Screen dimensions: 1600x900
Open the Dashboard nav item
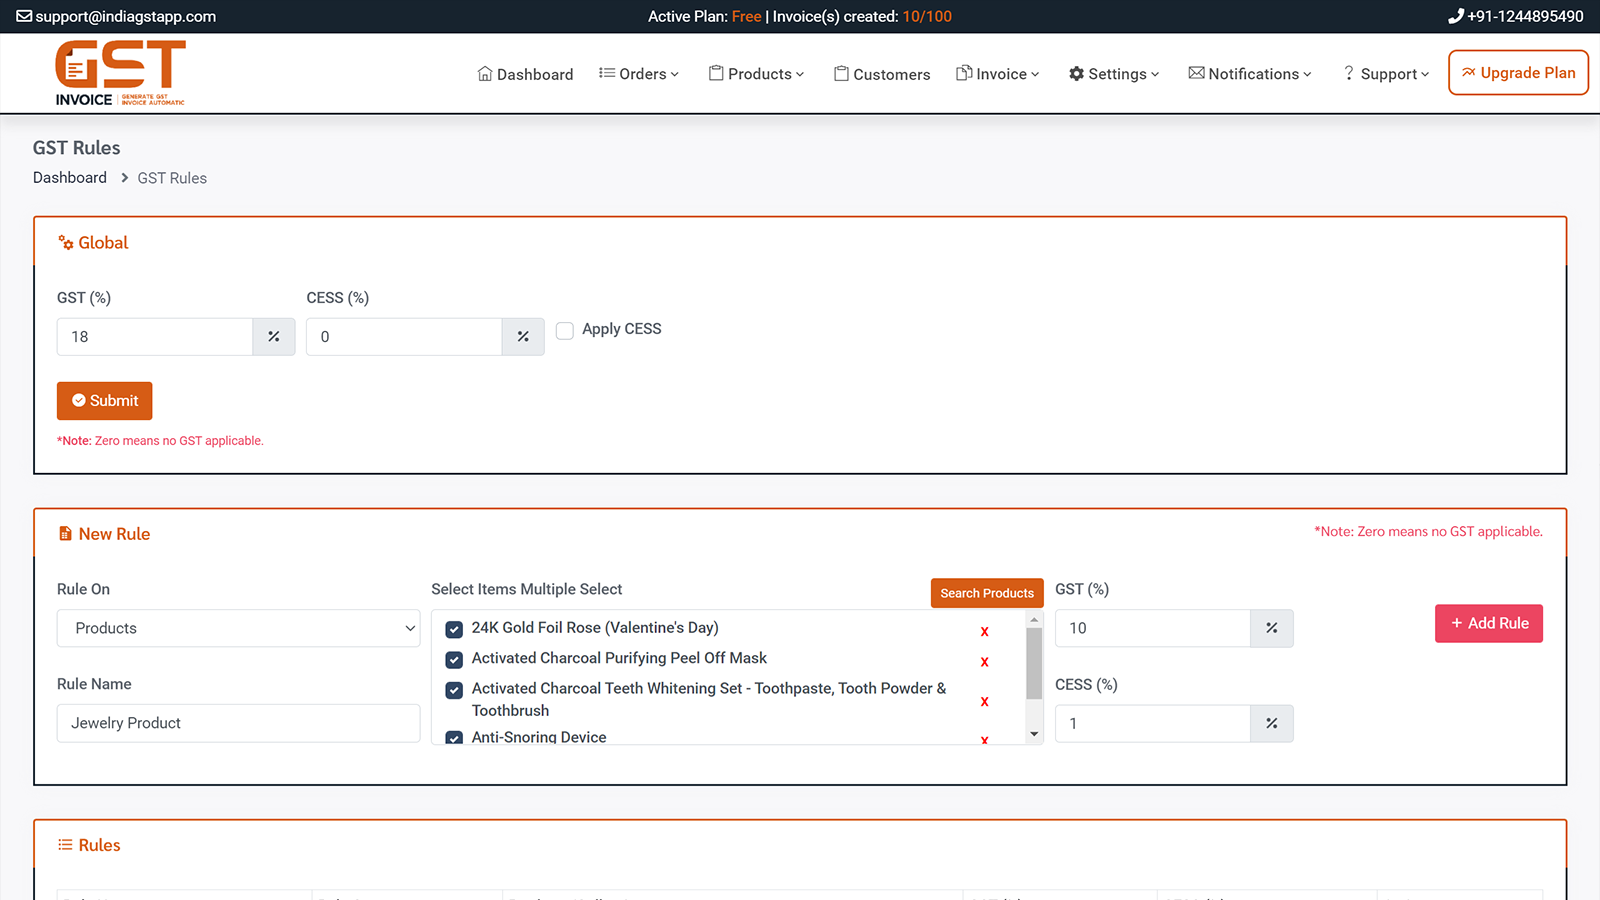[525, 74]
